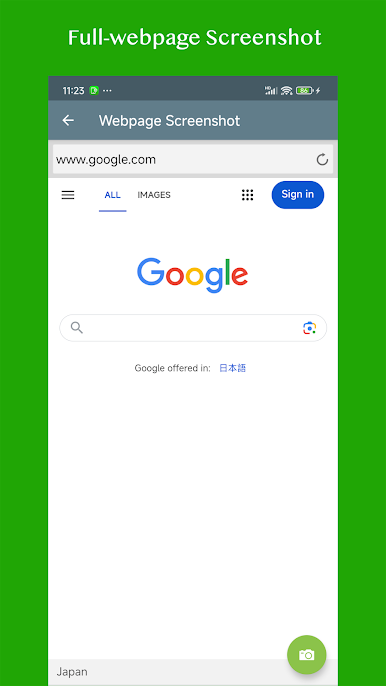Screen dimensions: 386x686
Task: Tap the battery indicator in the status bar
Action: coord(305,91)
